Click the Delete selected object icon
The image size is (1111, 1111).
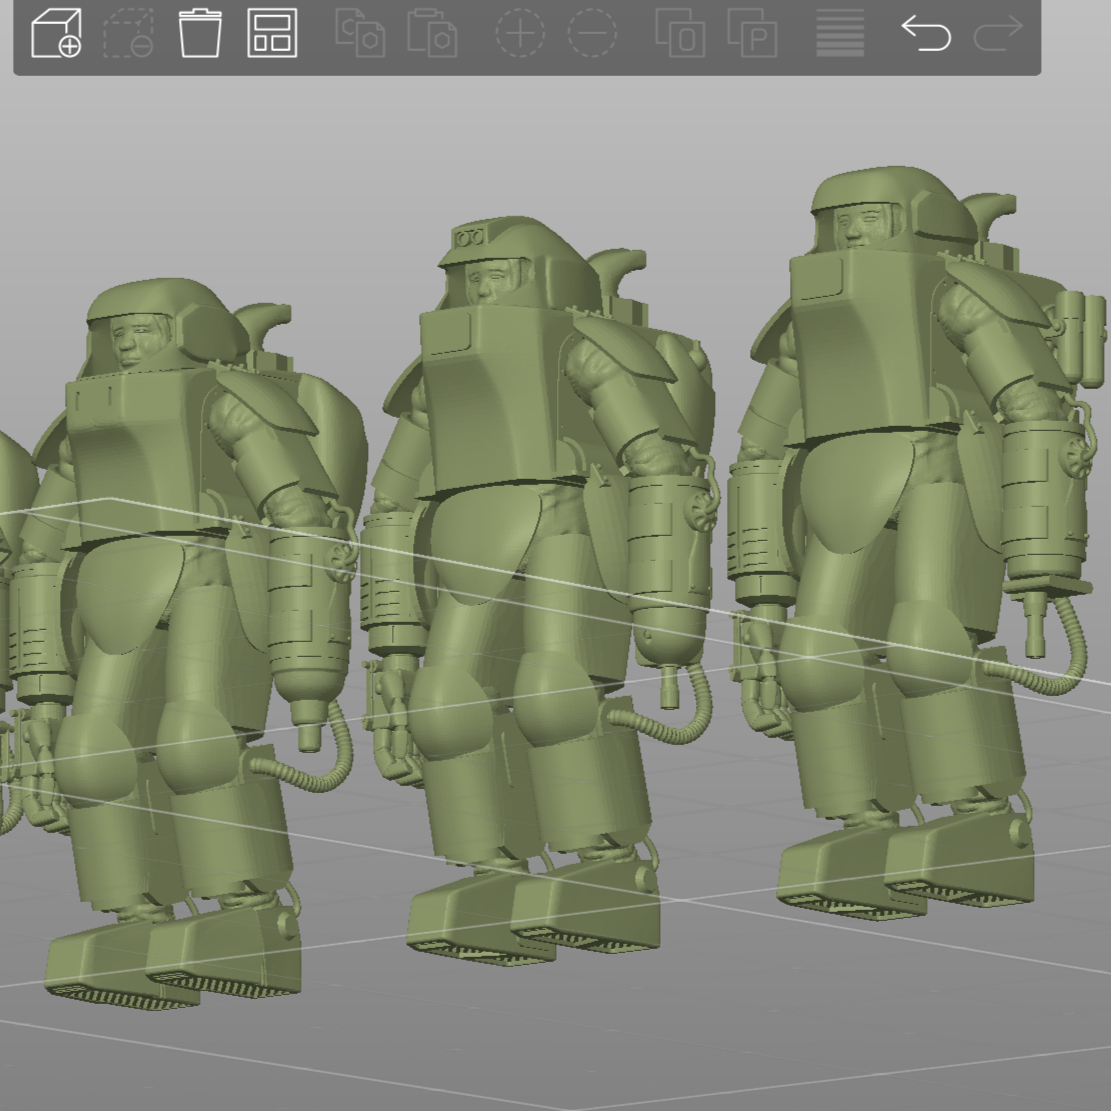pyautogui.click(x=128, y=33)
